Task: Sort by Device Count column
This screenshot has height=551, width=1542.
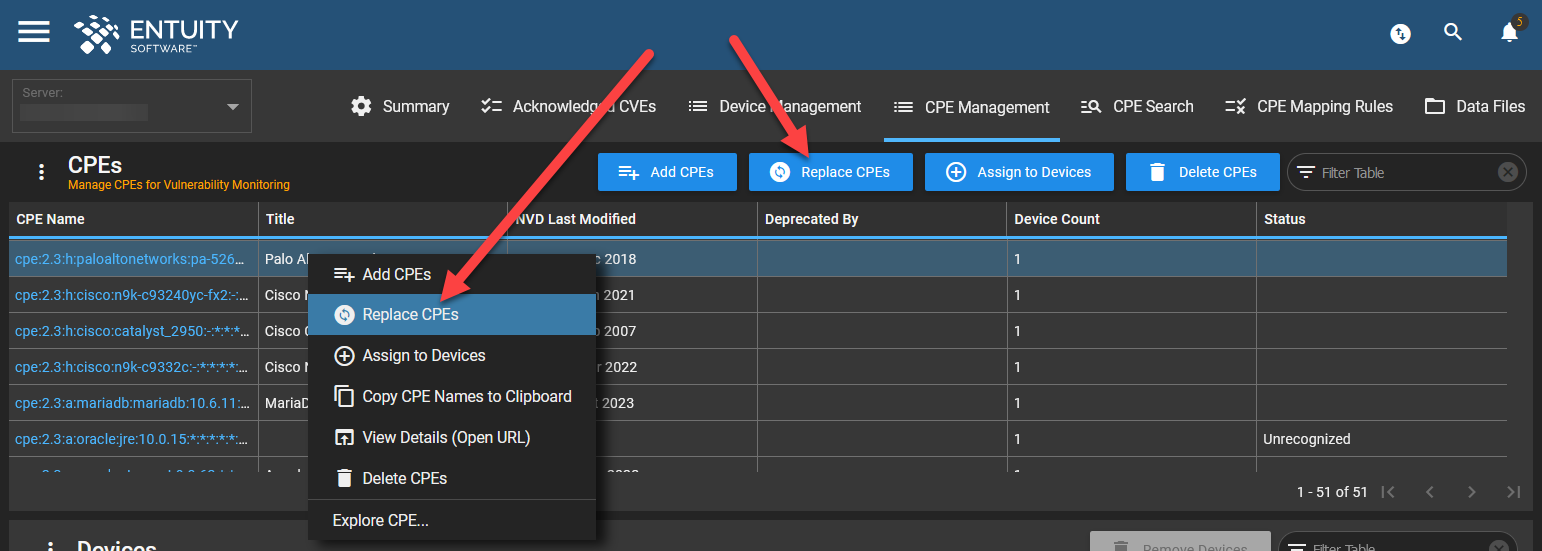Action: (1131, 219)
